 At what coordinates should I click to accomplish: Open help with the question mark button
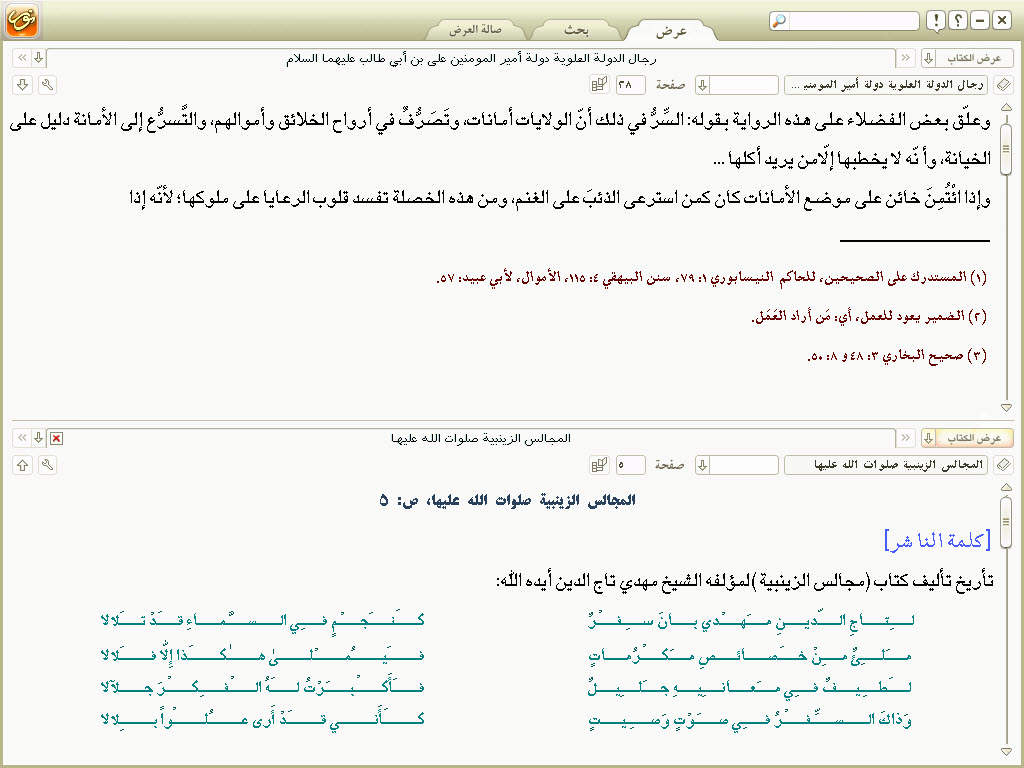coord(957,21)
